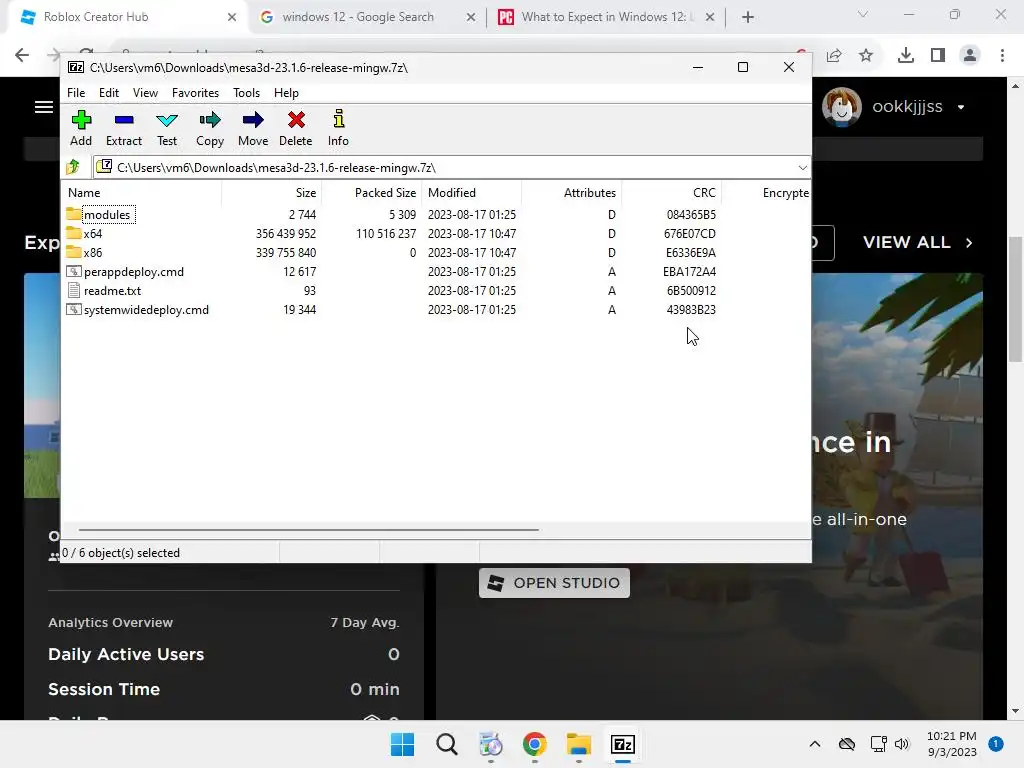Expand the 7-Zip address path dropdown
The width and height of the screenshot is (1024, 768).
coord(803,168)
